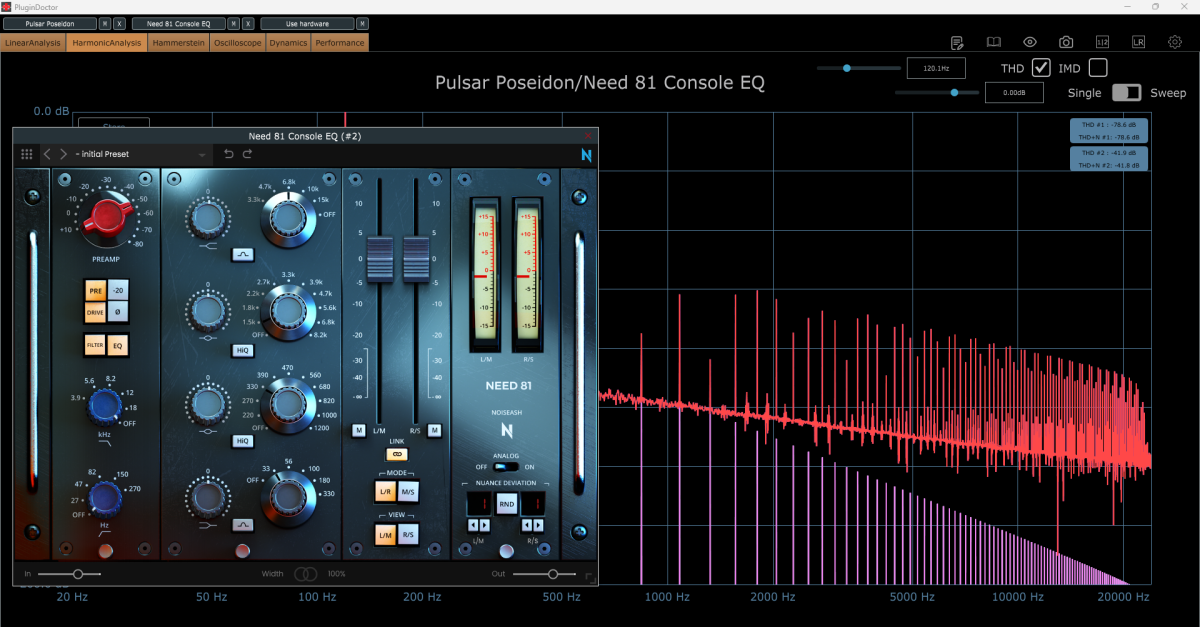Toggle lower mid band HiQ button
Viewport: 1200px width, 627px height.
243,441
